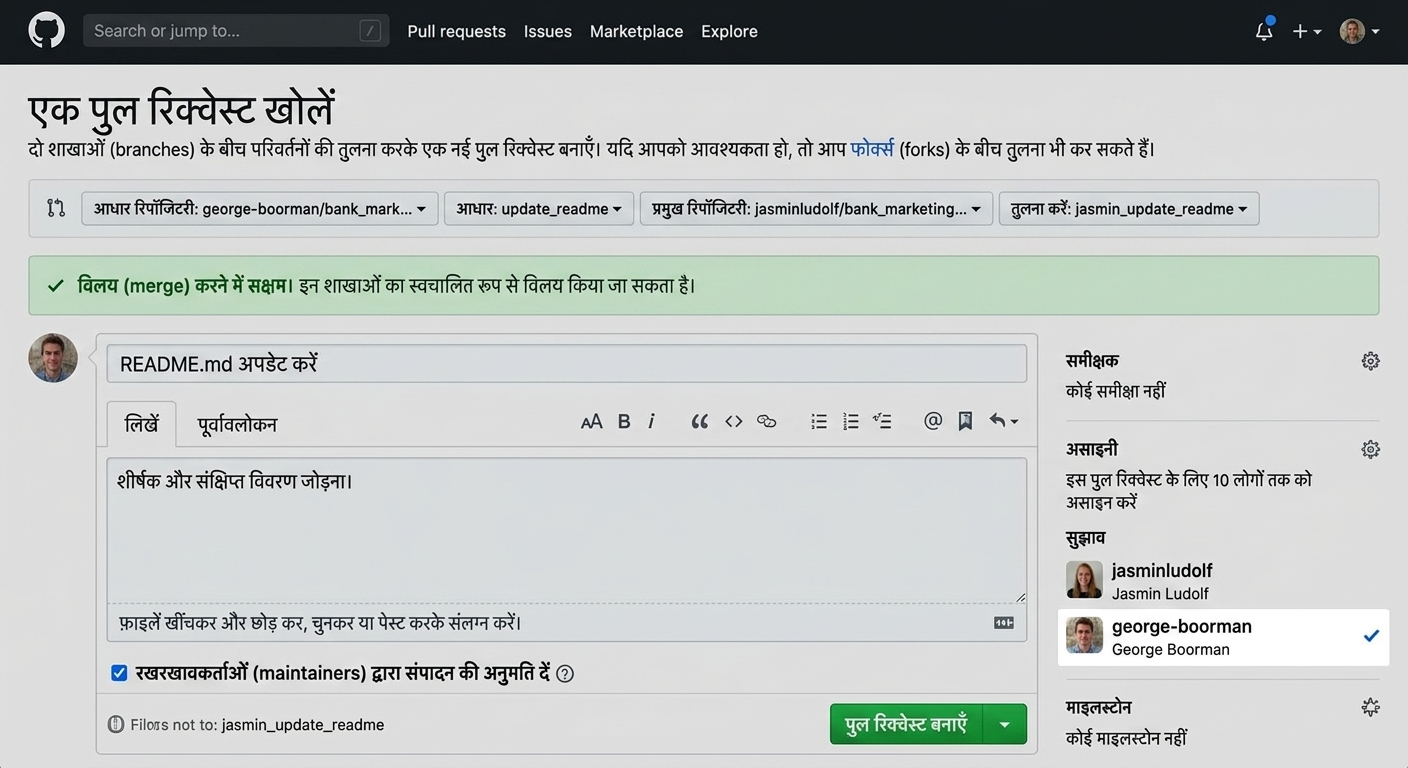Open Issues in top navigation
This screenshot has width=1408, height=768.
point(548,31)
